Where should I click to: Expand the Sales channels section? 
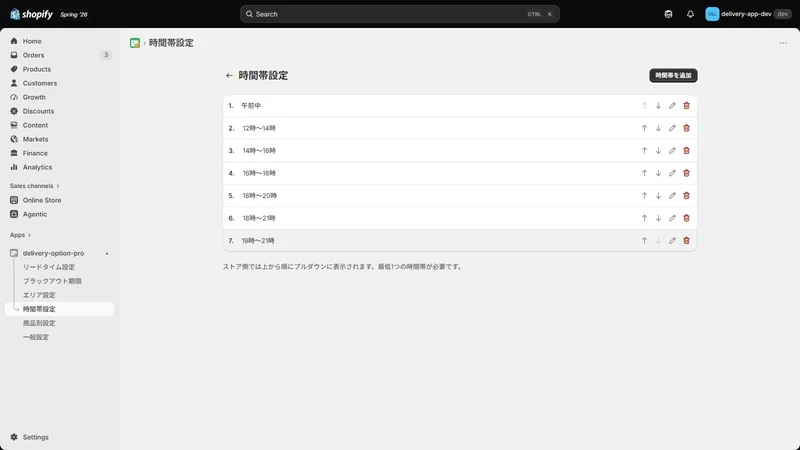[34, 186]
